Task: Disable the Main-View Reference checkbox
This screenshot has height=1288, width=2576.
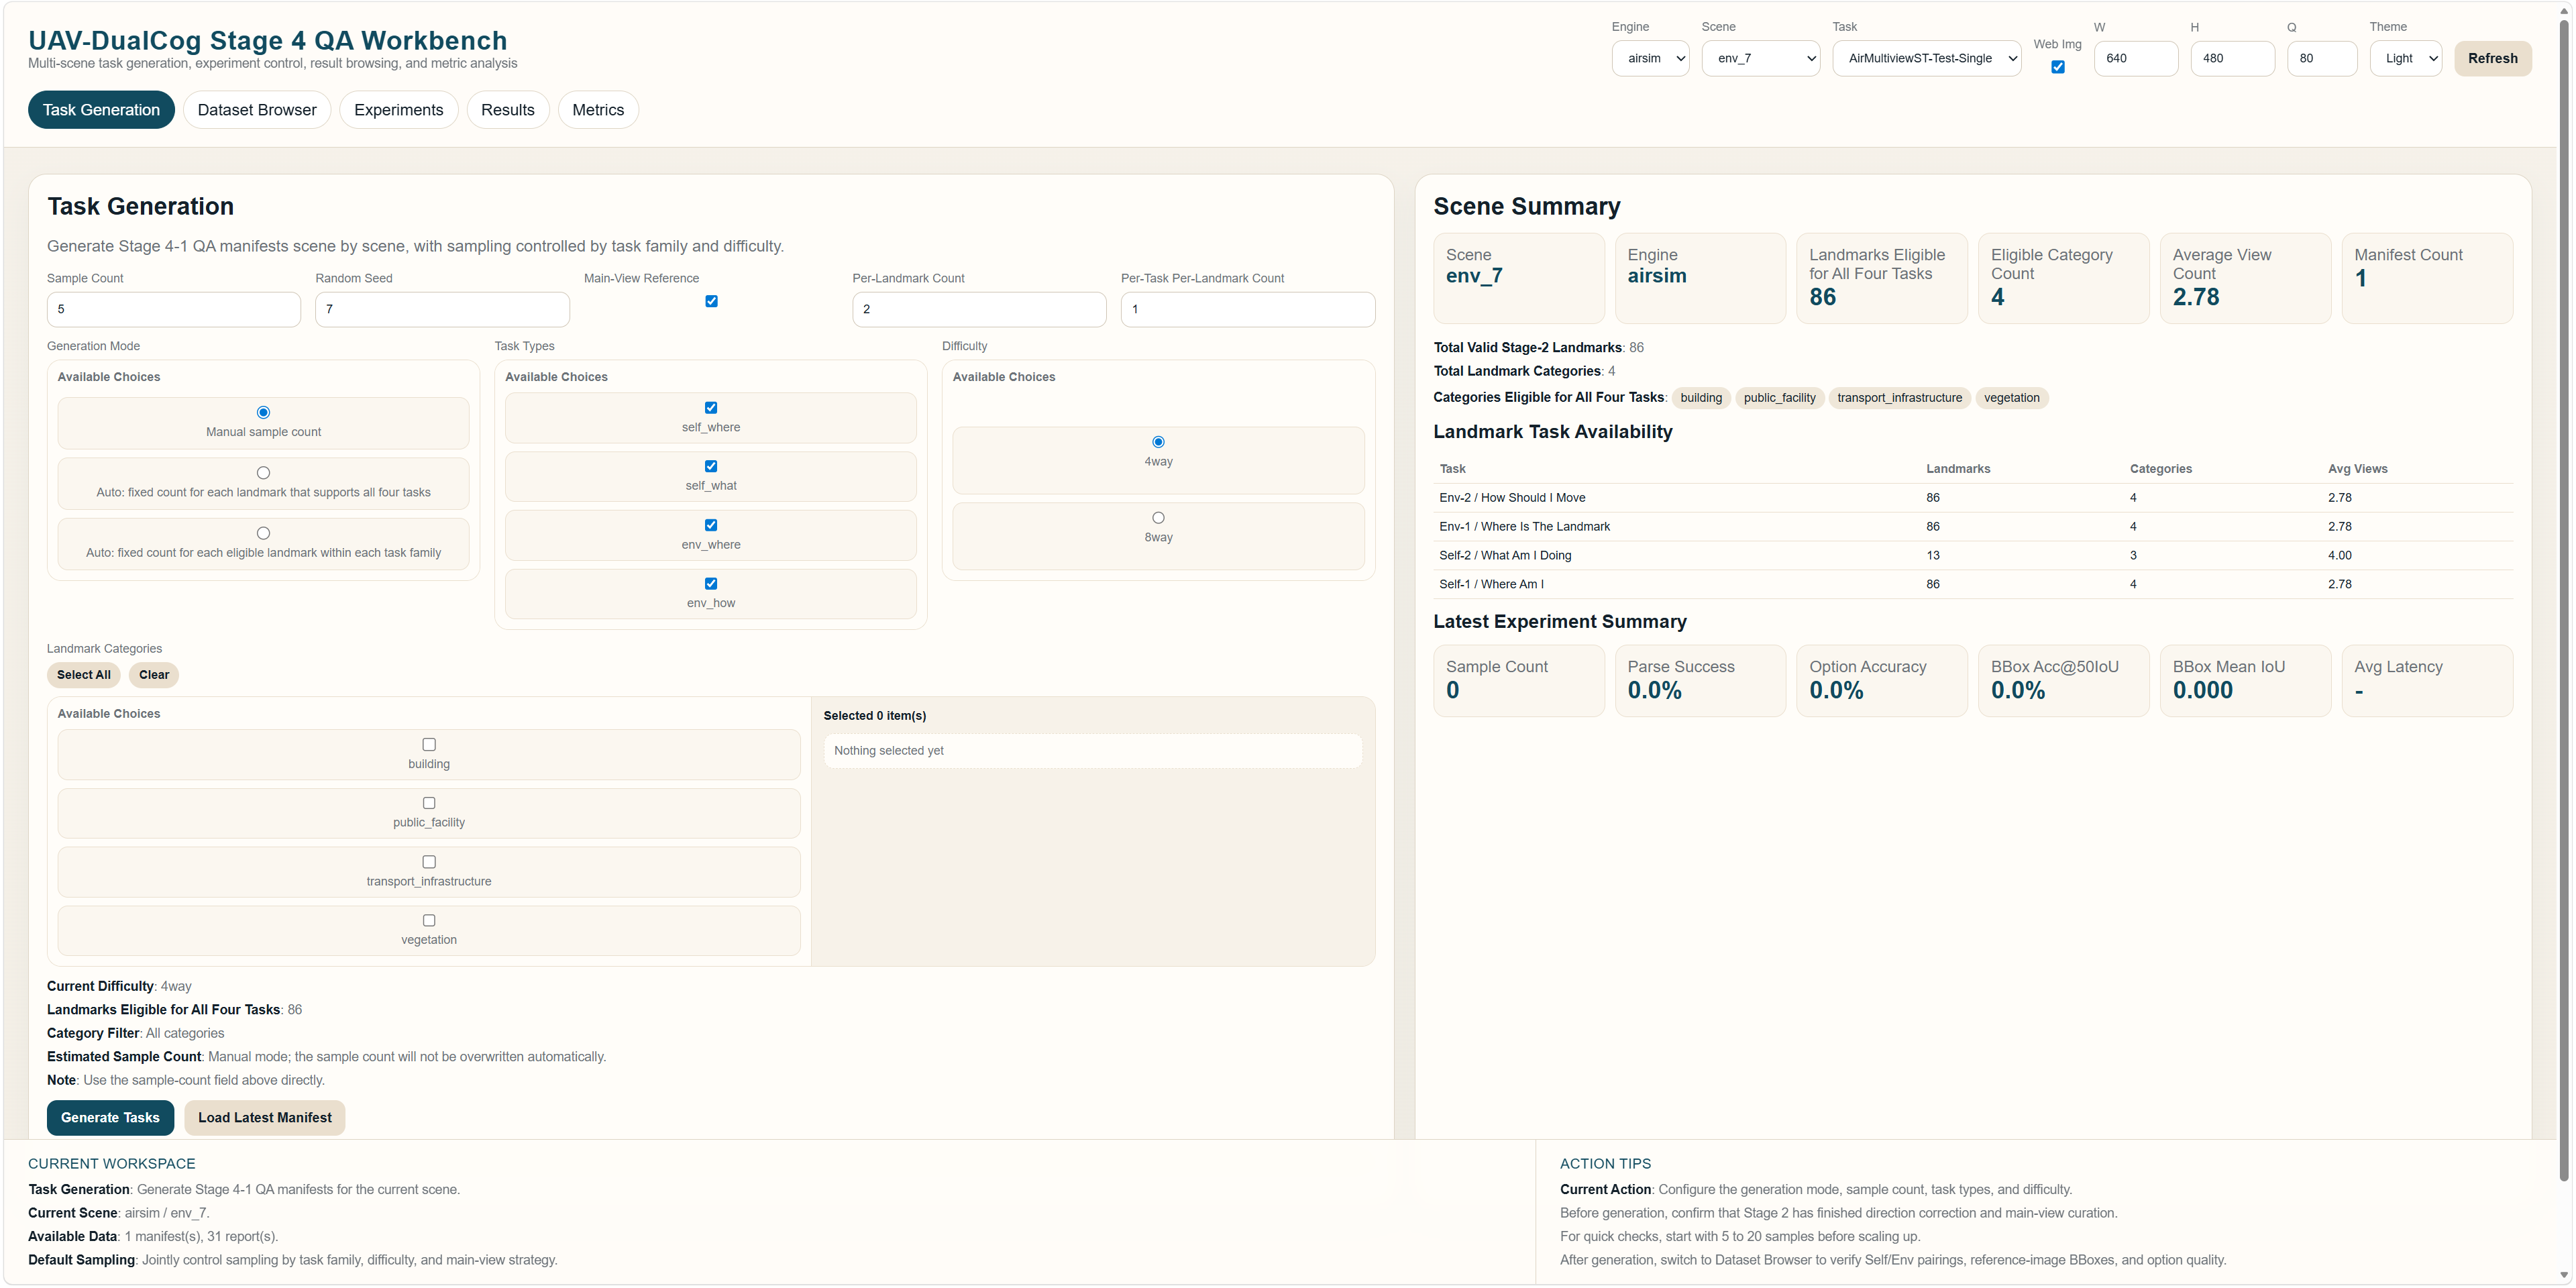Action: 711,300
